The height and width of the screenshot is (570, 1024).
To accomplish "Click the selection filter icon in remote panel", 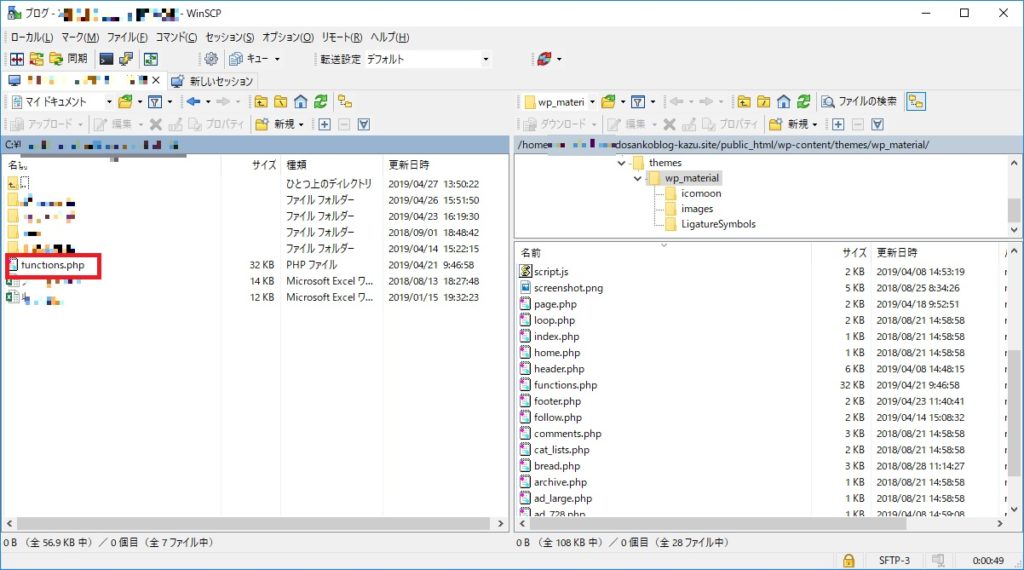I will click(878, 124).
